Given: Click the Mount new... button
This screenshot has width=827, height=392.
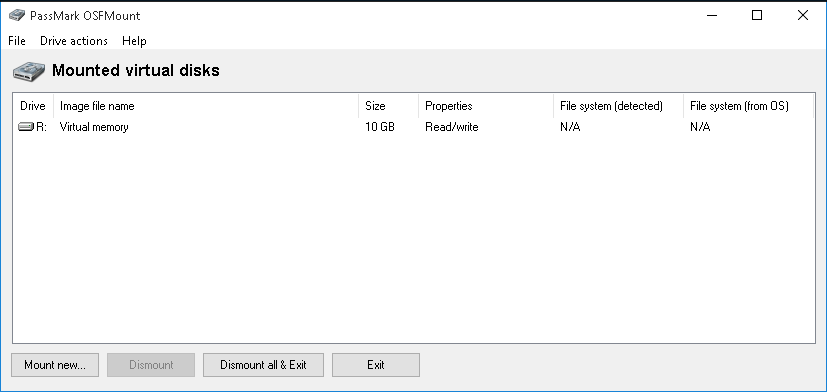Looking at the screenshot, I should tap(55, 365).
